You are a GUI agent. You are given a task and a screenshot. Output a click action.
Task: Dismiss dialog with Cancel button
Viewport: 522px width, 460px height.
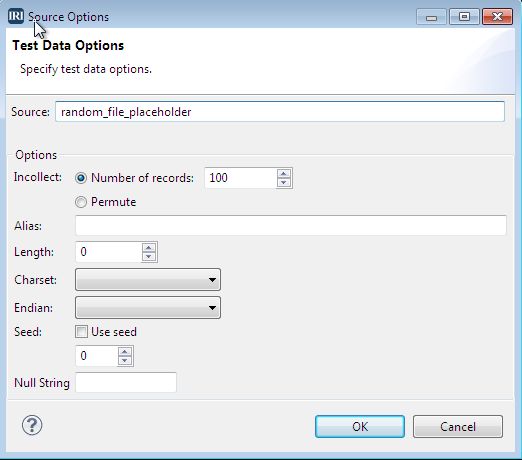click(458, 426)
